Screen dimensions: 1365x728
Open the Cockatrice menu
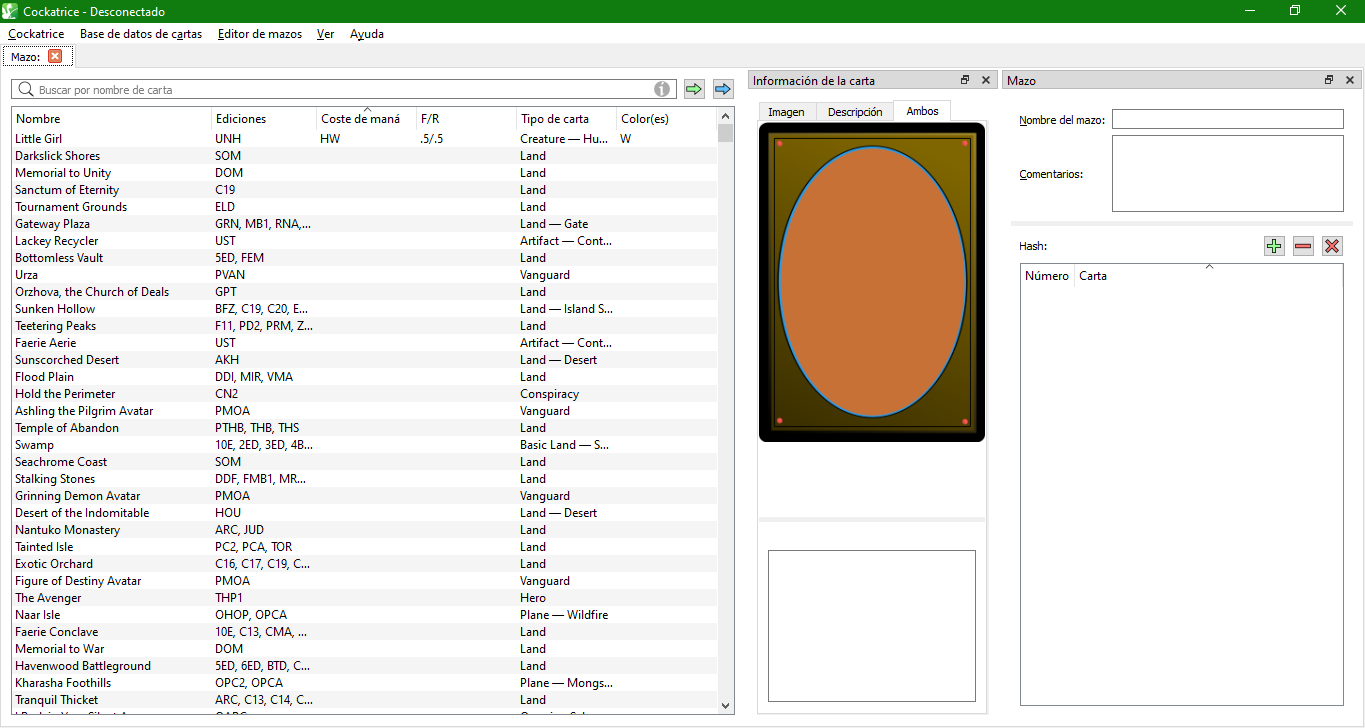[36, 34]
